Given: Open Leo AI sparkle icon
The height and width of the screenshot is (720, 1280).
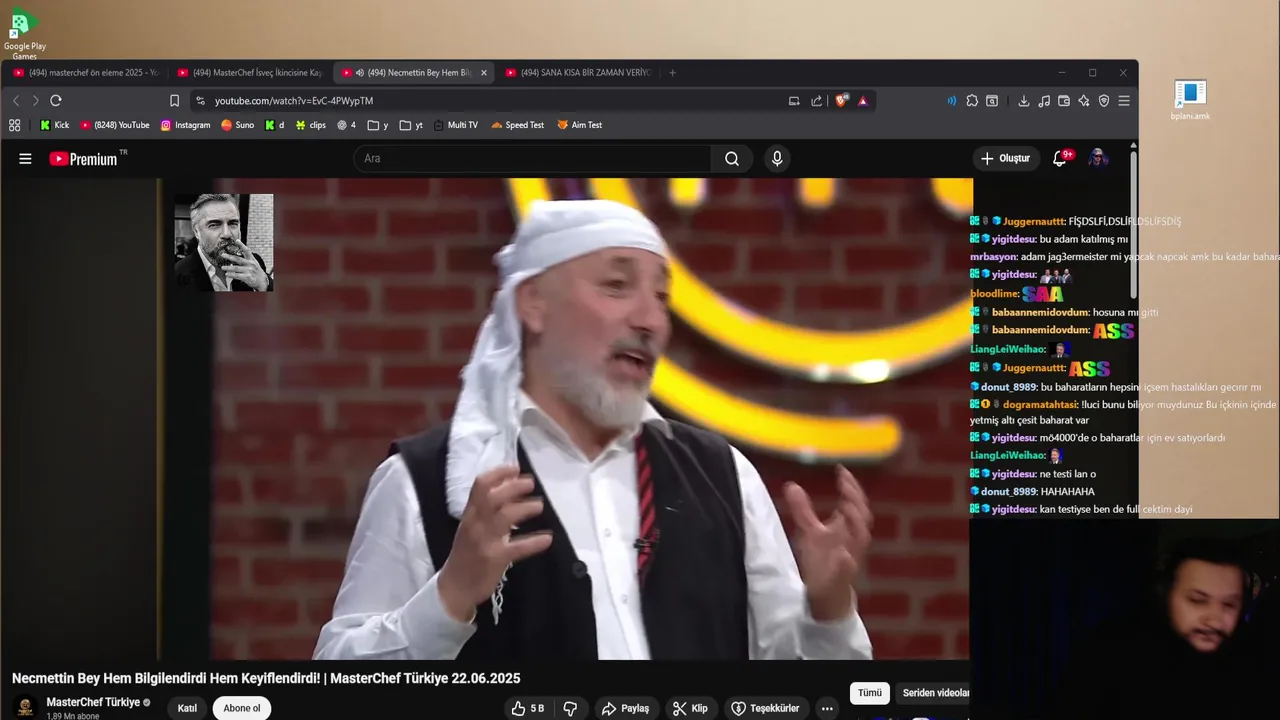Looking at the screenshot, I should 1084,101.
